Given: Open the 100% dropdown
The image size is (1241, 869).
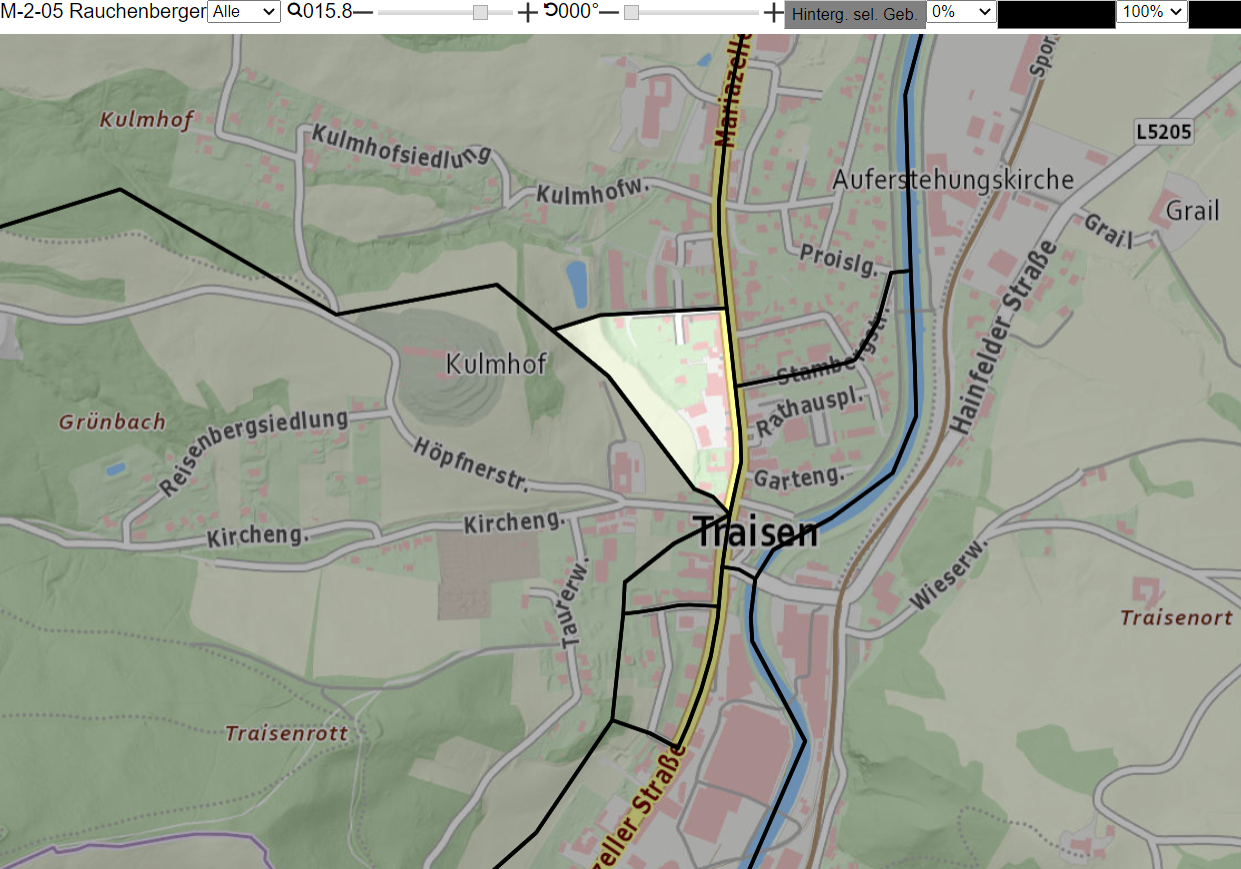Looking at the screenshot, I should click(x=1151, y=12).
